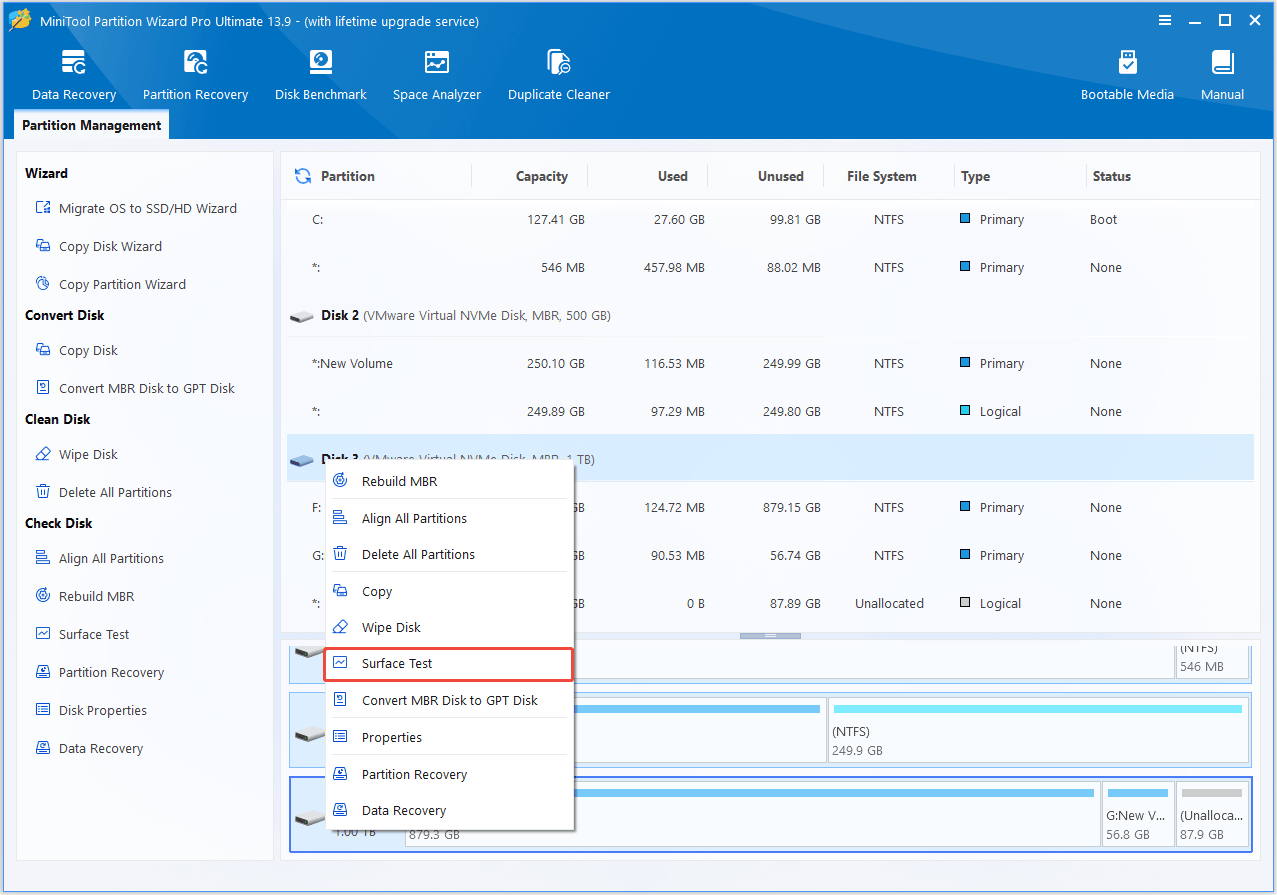Viewport: 1277px width, 895px height.
Task: Select the 546 MB partition row
Action: click(770, 267)
